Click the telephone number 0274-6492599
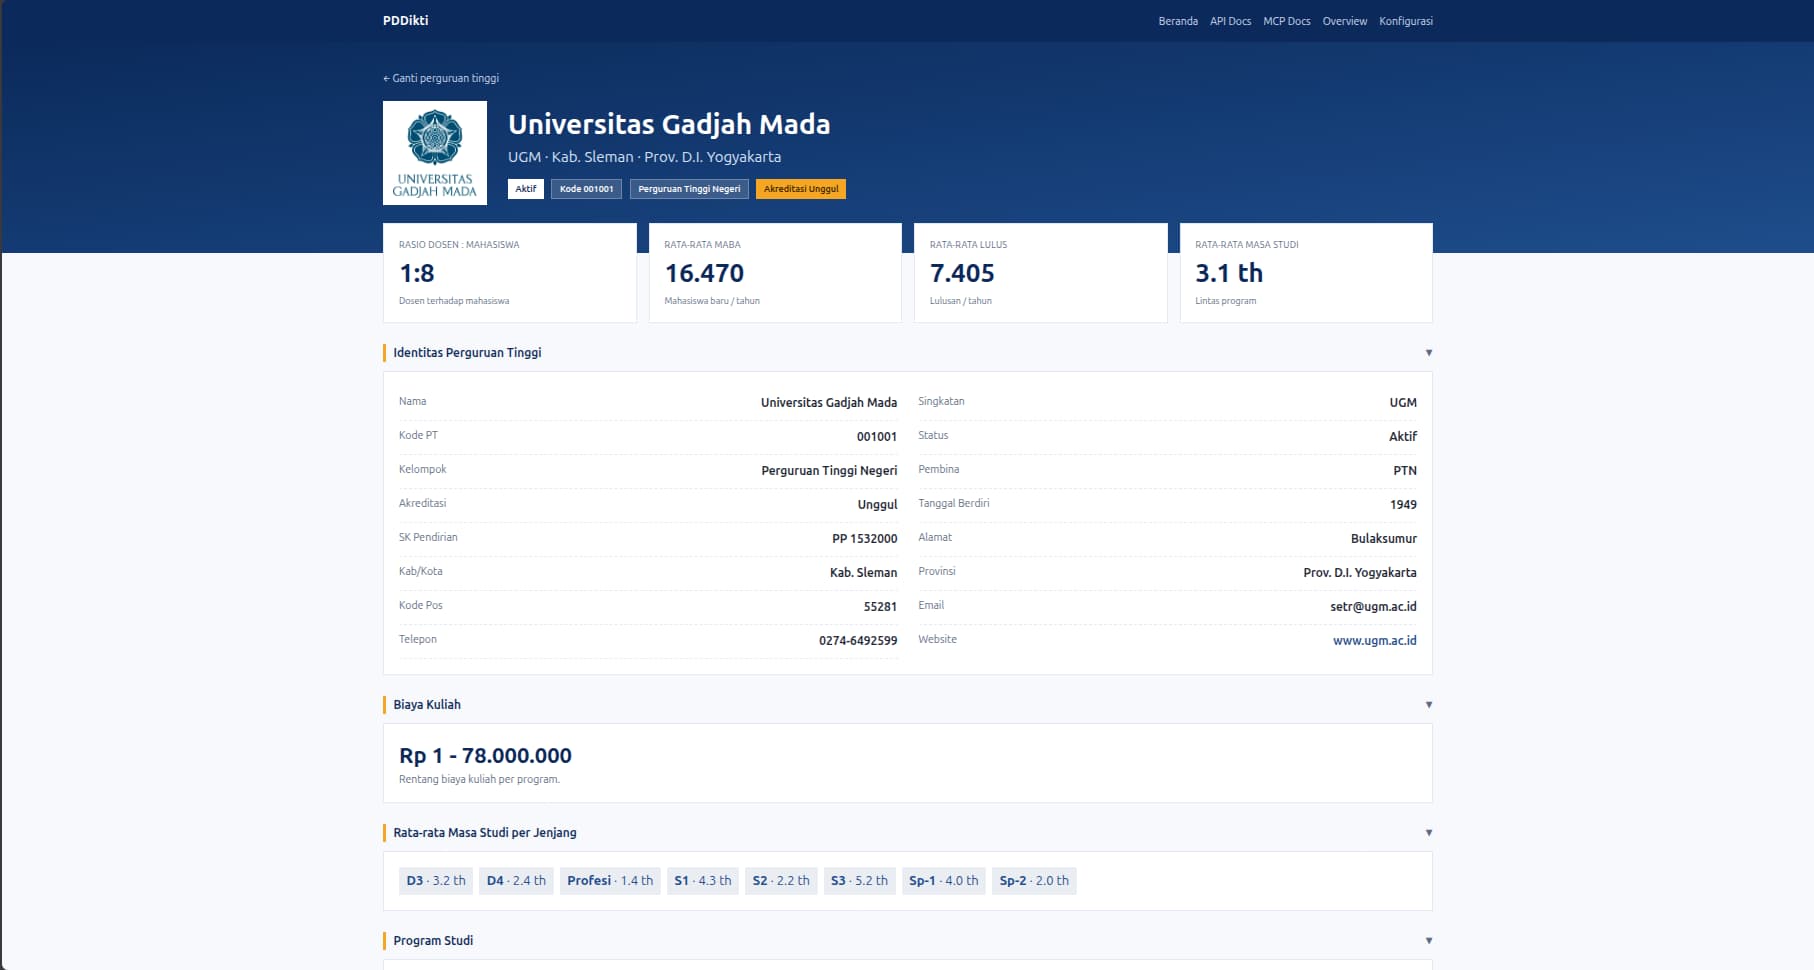This screenshot has width=1814, height=970. point(858,641)
